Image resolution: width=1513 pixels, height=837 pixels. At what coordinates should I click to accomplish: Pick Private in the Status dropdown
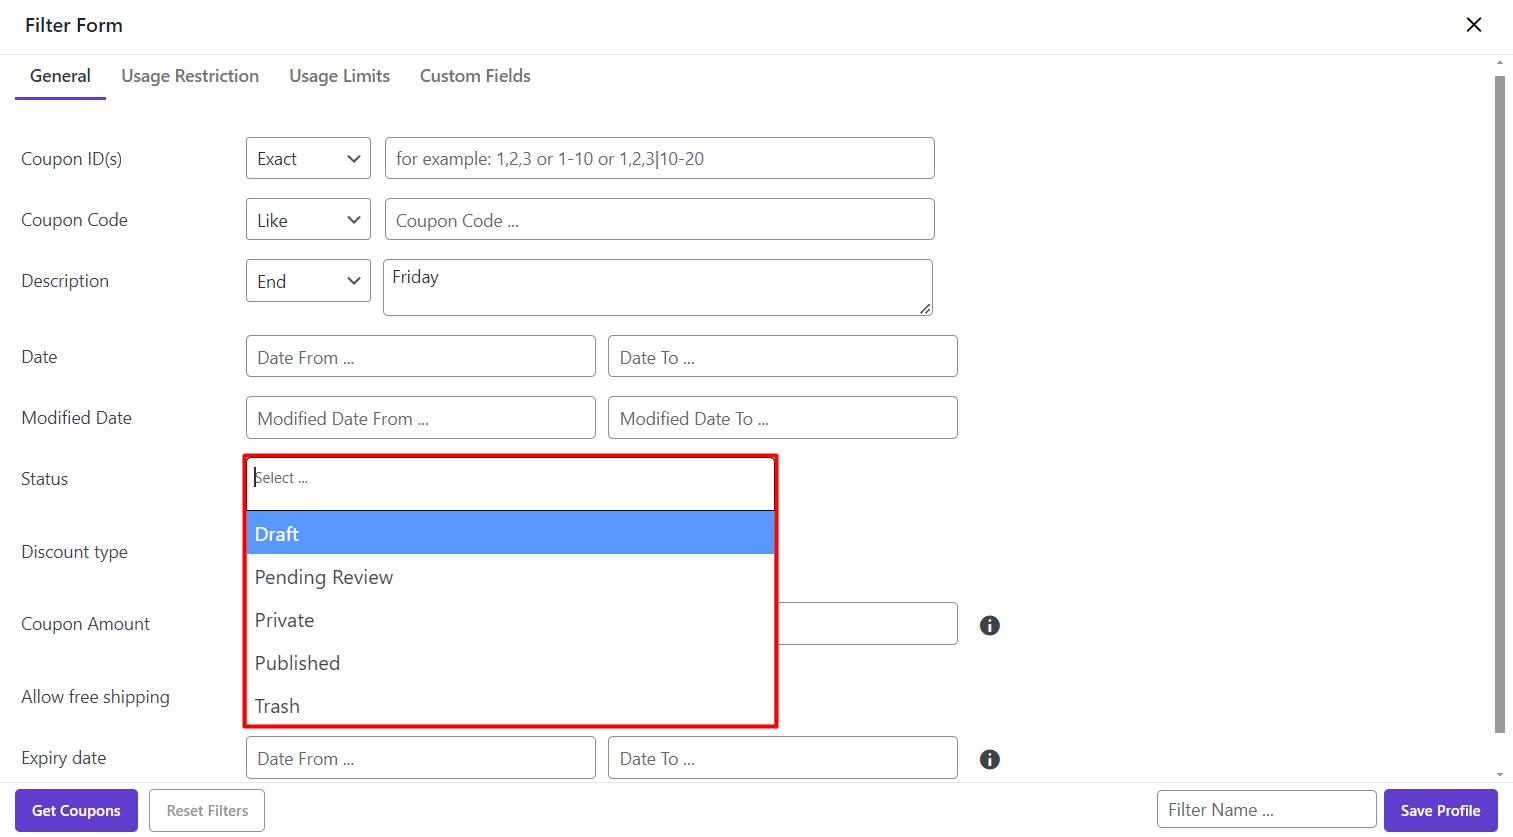[510, 620]
